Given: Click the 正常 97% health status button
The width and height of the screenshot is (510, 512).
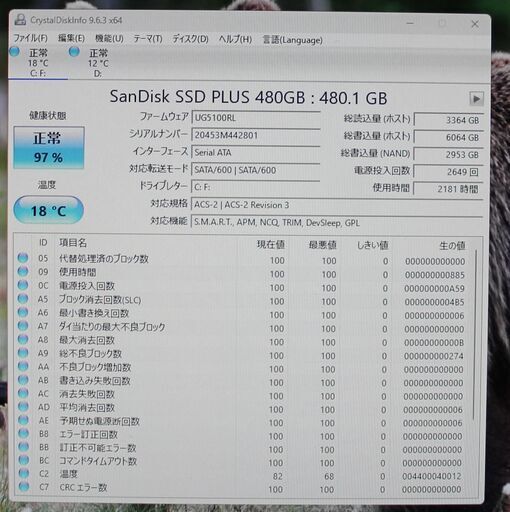Looking at the screenshot, I should coord(49,147).
